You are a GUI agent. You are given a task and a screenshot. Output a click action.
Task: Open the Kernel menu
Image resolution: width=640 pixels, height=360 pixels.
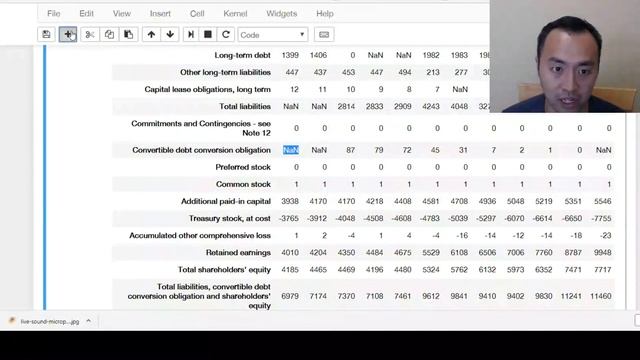[235, 13]
